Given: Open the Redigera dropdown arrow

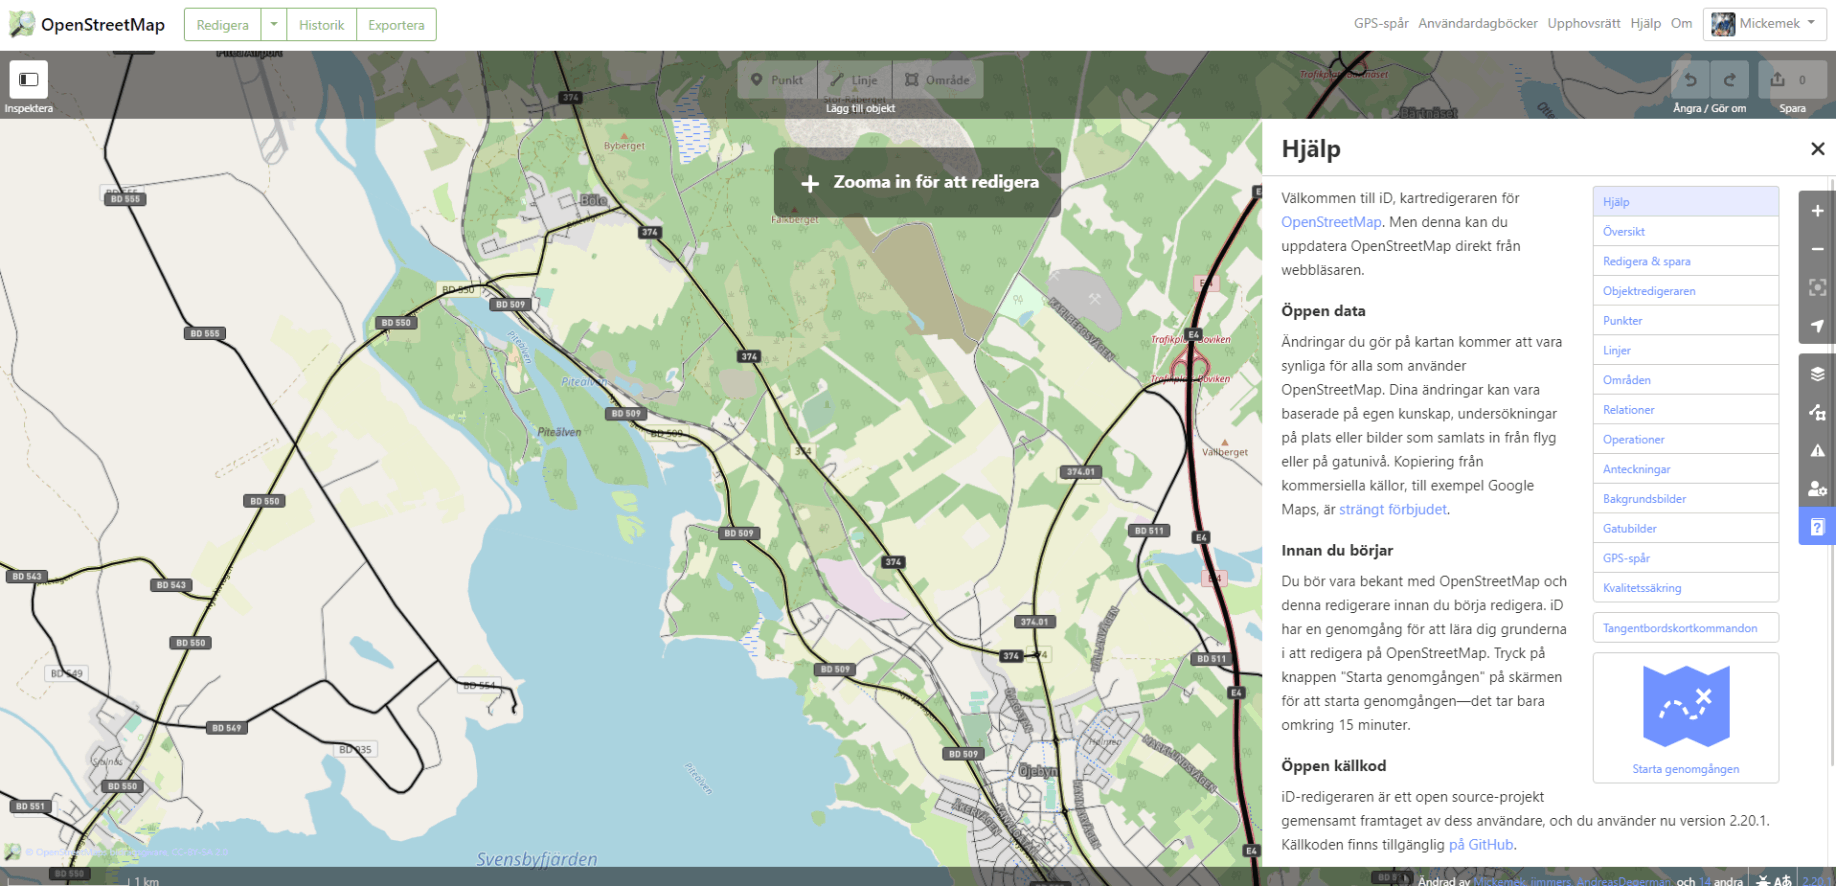Looking at the screenshot, I should click(x=273, y=25).
